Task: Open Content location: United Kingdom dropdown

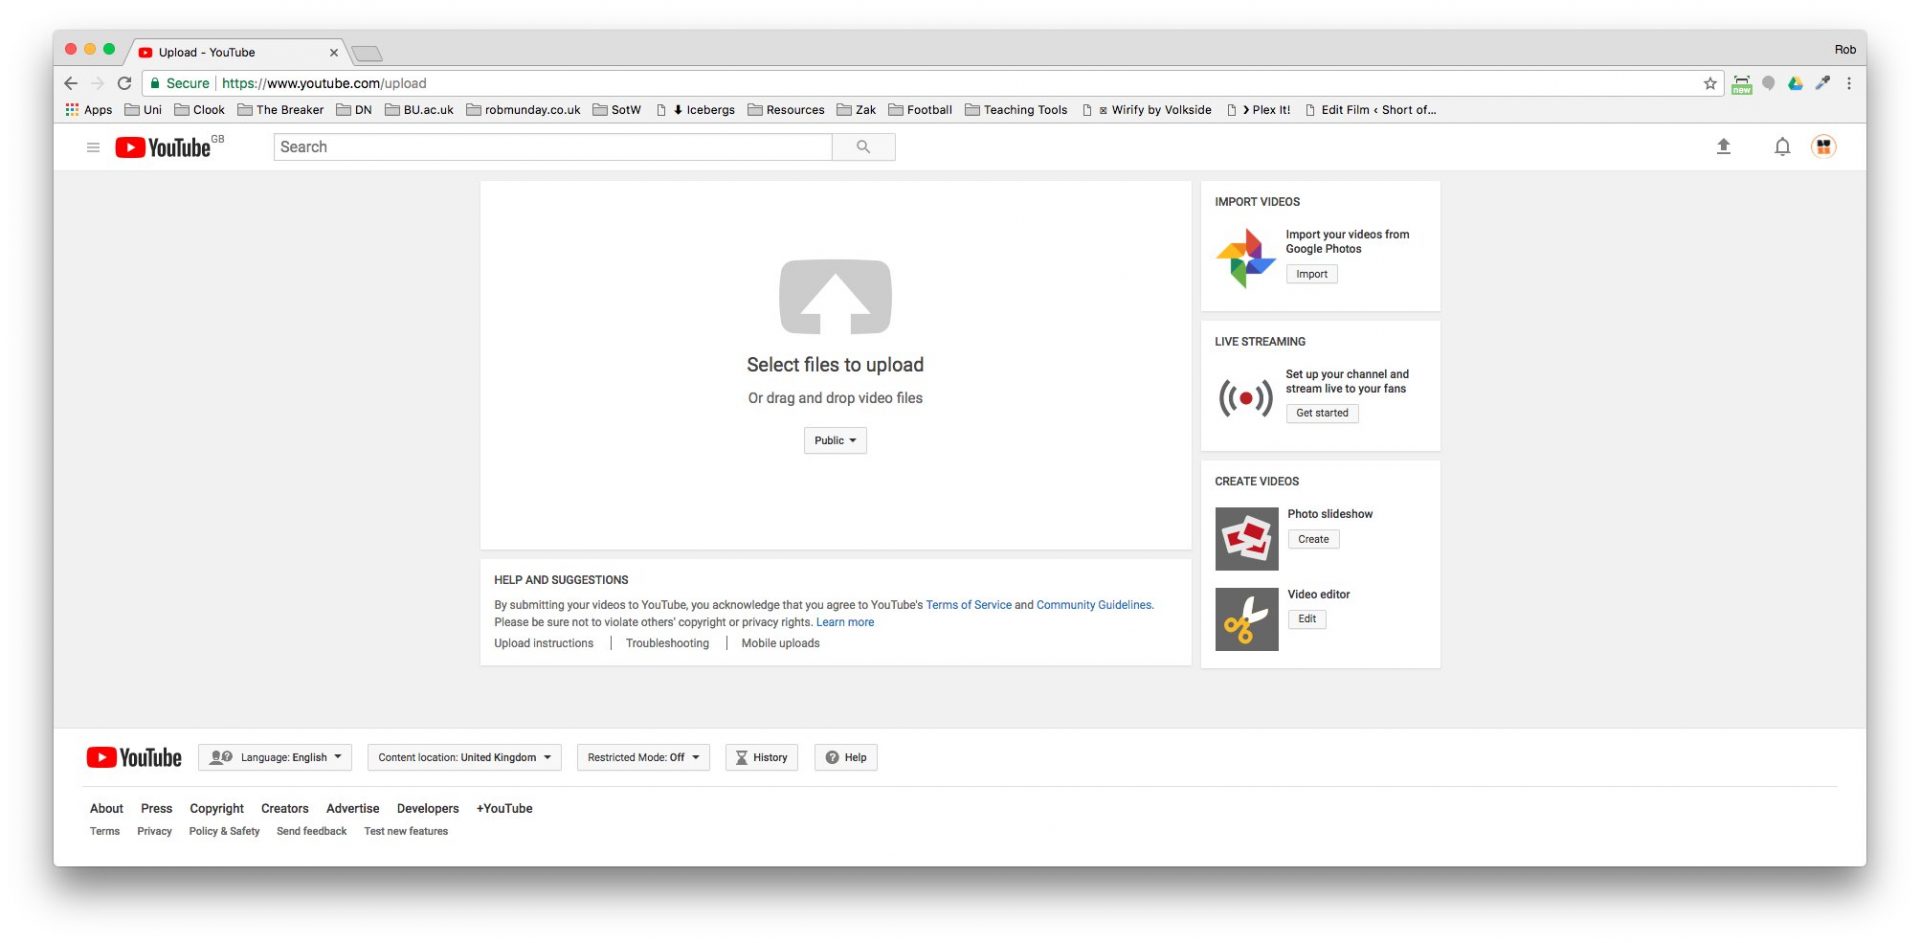Action: [x=464, y=757]
